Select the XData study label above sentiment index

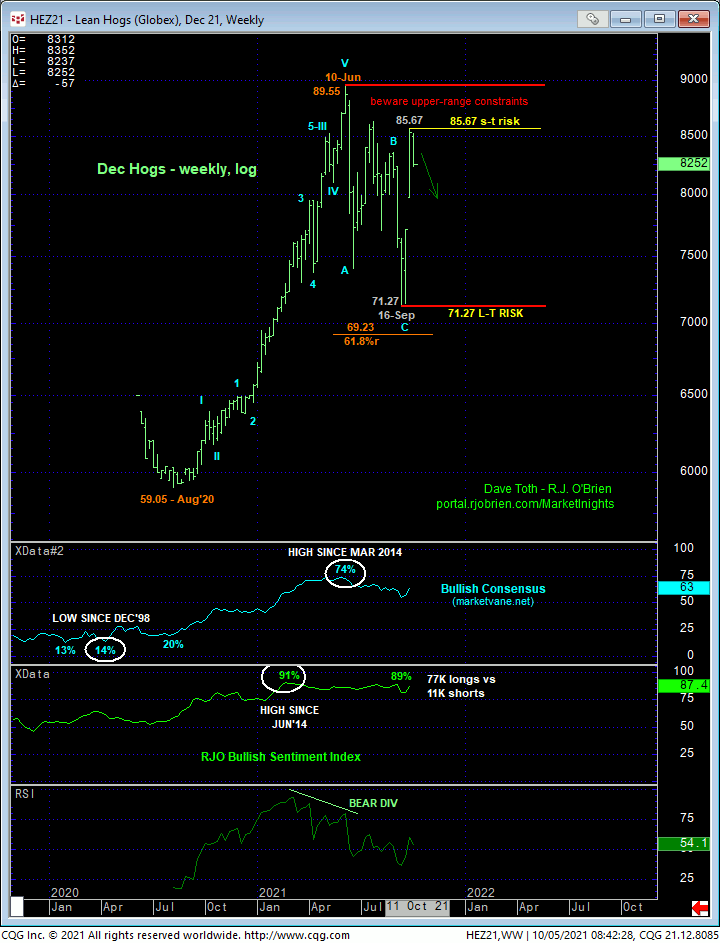[x=29, y=675]
